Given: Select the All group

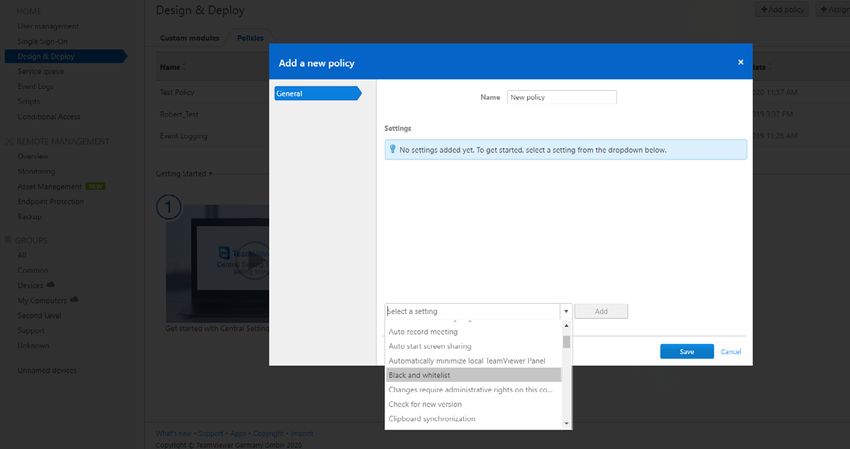Looking at the screenshot, I should point(22,255).
